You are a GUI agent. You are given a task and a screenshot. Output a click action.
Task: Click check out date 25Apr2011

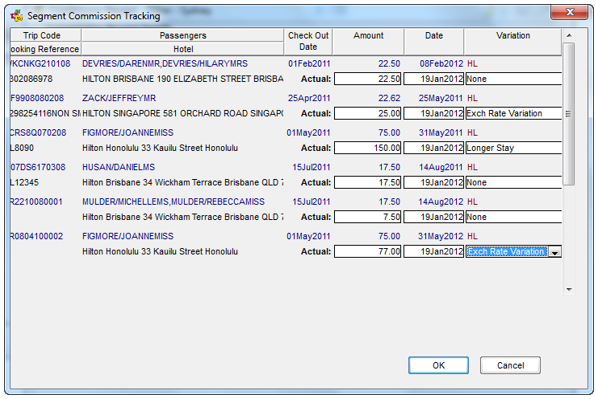click(x=309, y=98)
